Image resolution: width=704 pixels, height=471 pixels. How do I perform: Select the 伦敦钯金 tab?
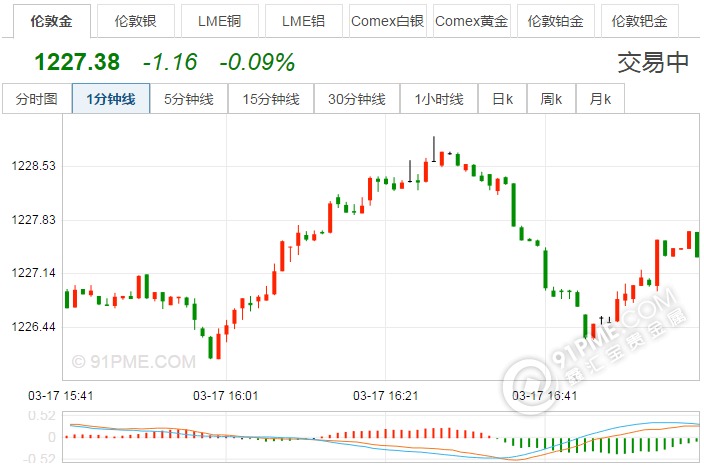coord(639,21)
